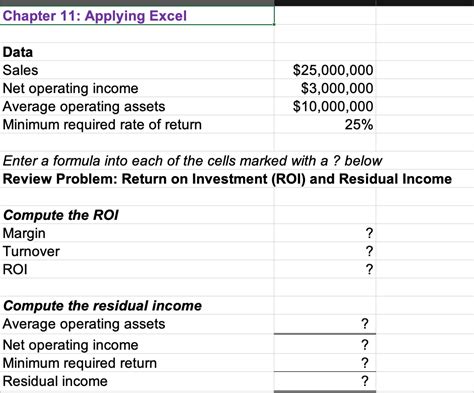Select the Review Problem title row cell

[227, 179]
